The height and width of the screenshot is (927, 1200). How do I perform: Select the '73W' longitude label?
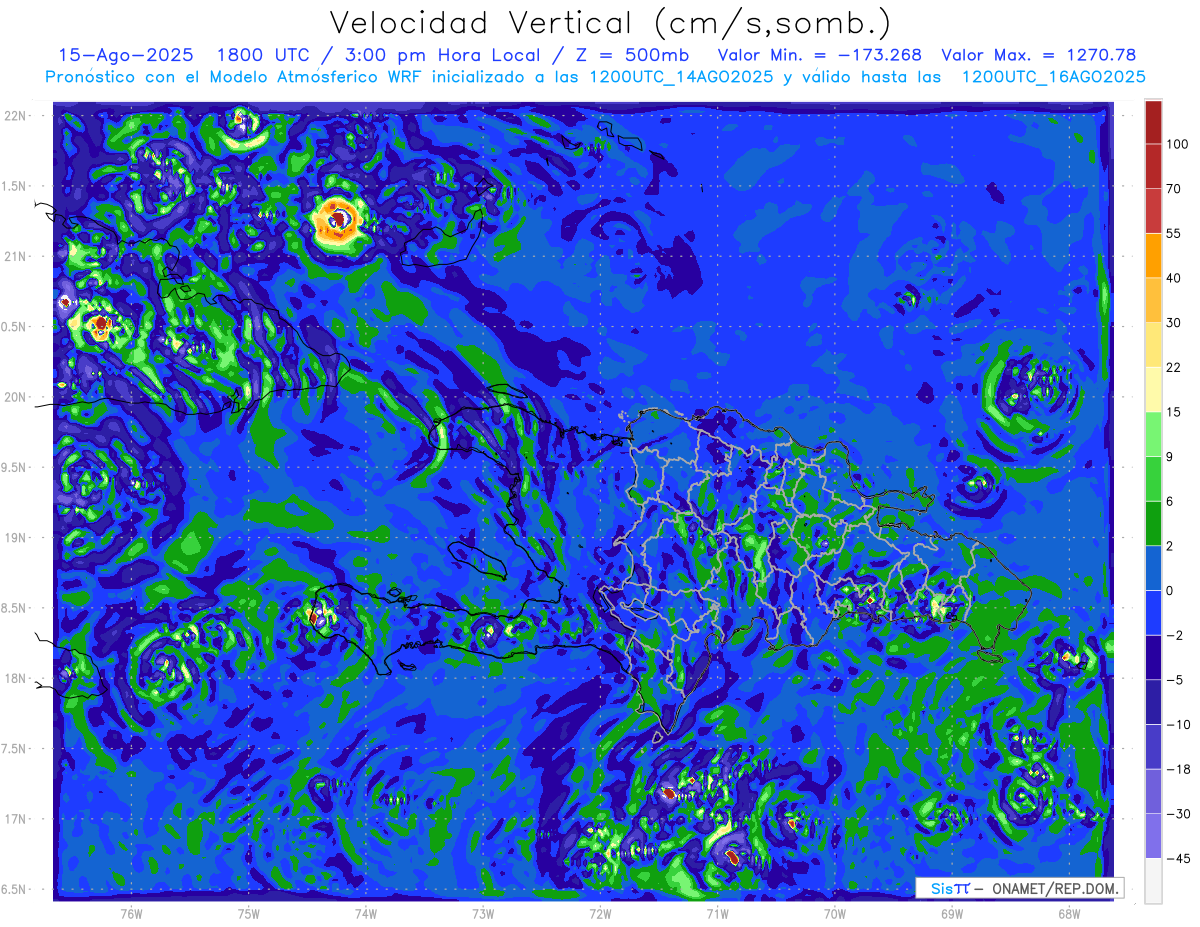tap(483, 913)
